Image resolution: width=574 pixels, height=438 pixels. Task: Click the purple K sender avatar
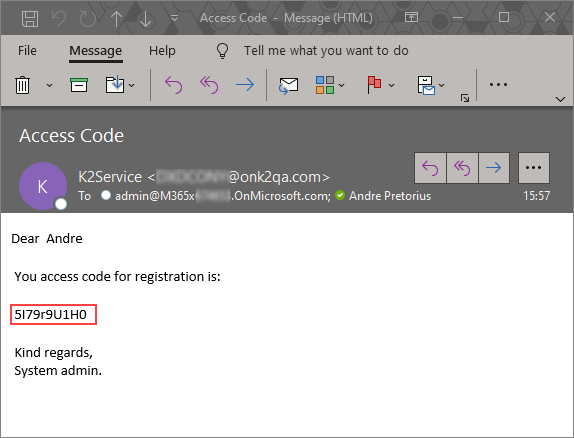pyautogui.click(x=43, y=186)
